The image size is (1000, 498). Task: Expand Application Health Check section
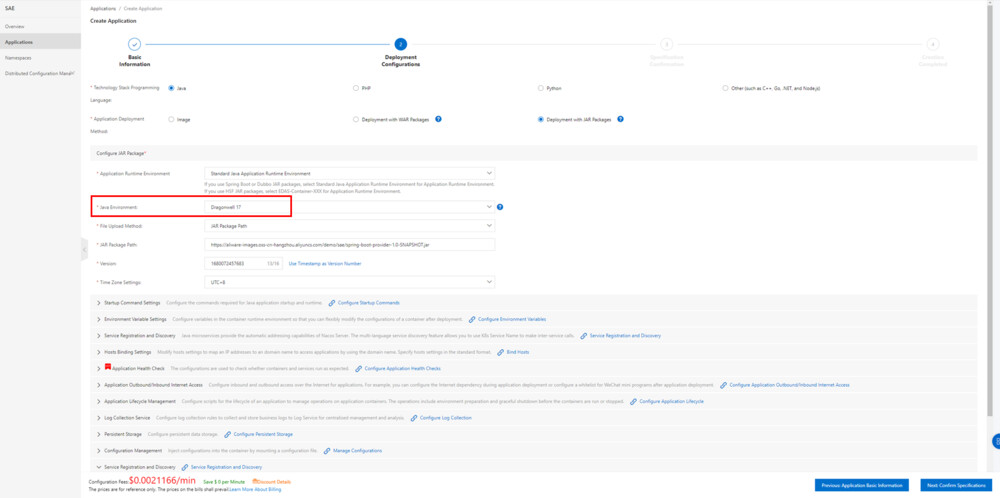click(x=99, y=369)
